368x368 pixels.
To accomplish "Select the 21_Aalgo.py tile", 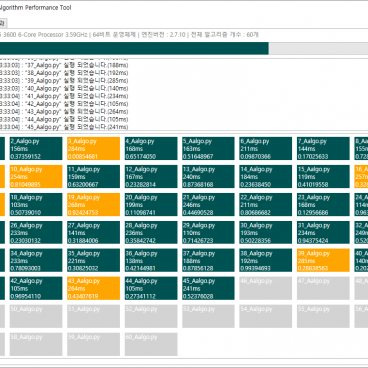I will tap(208, 205).
